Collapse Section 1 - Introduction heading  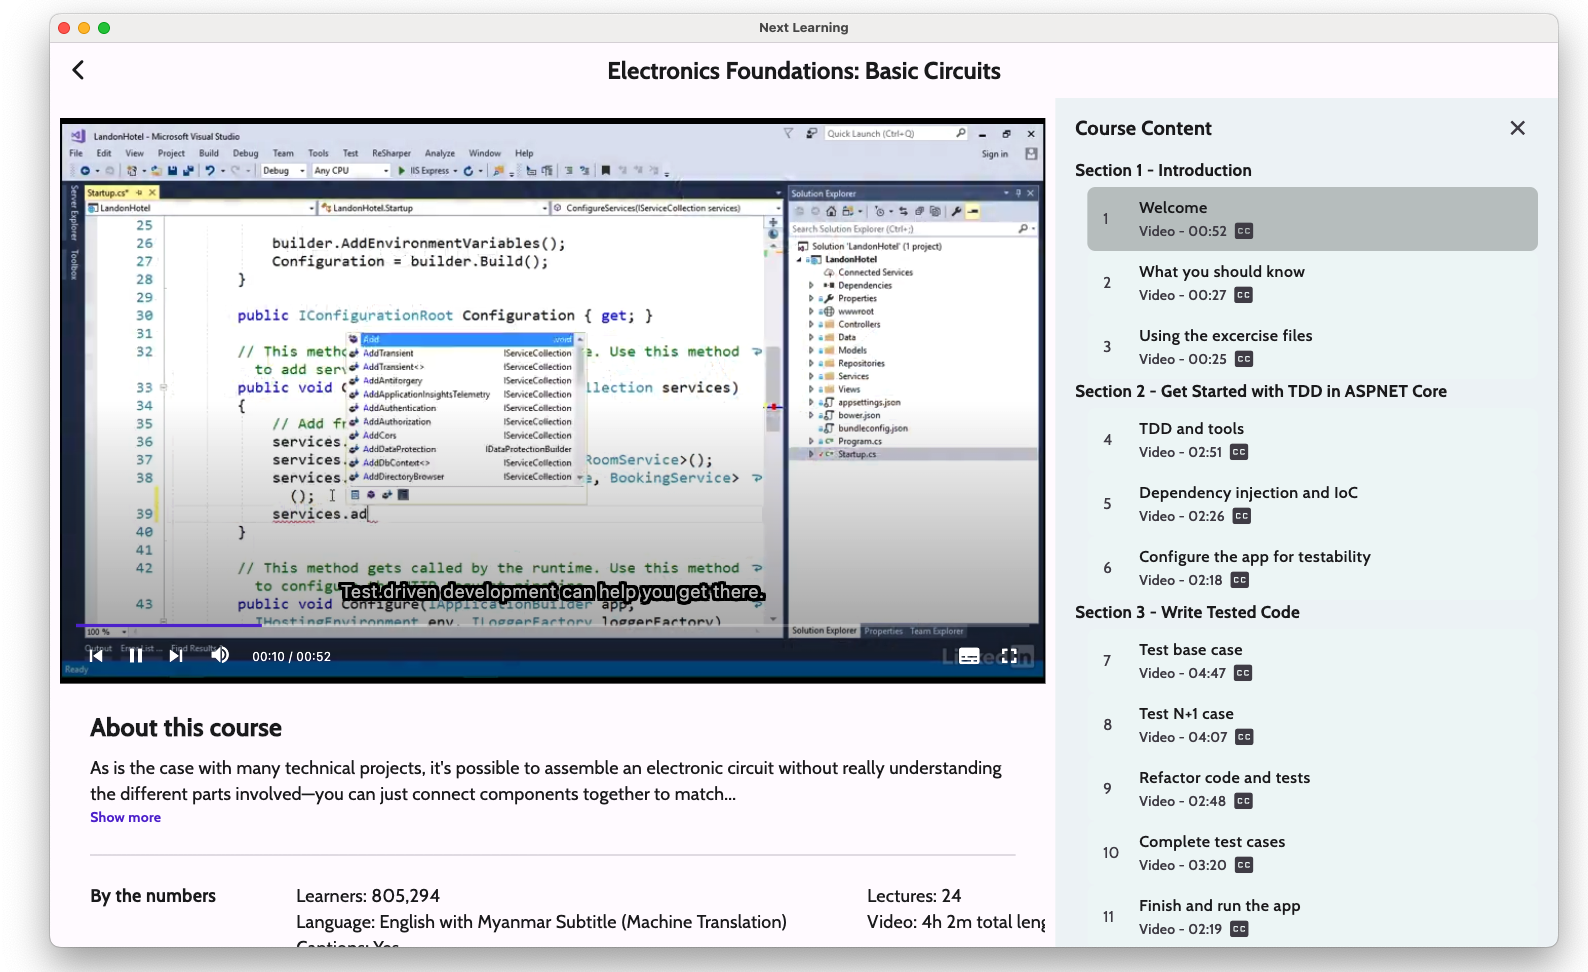click(x=1162, y=170)
